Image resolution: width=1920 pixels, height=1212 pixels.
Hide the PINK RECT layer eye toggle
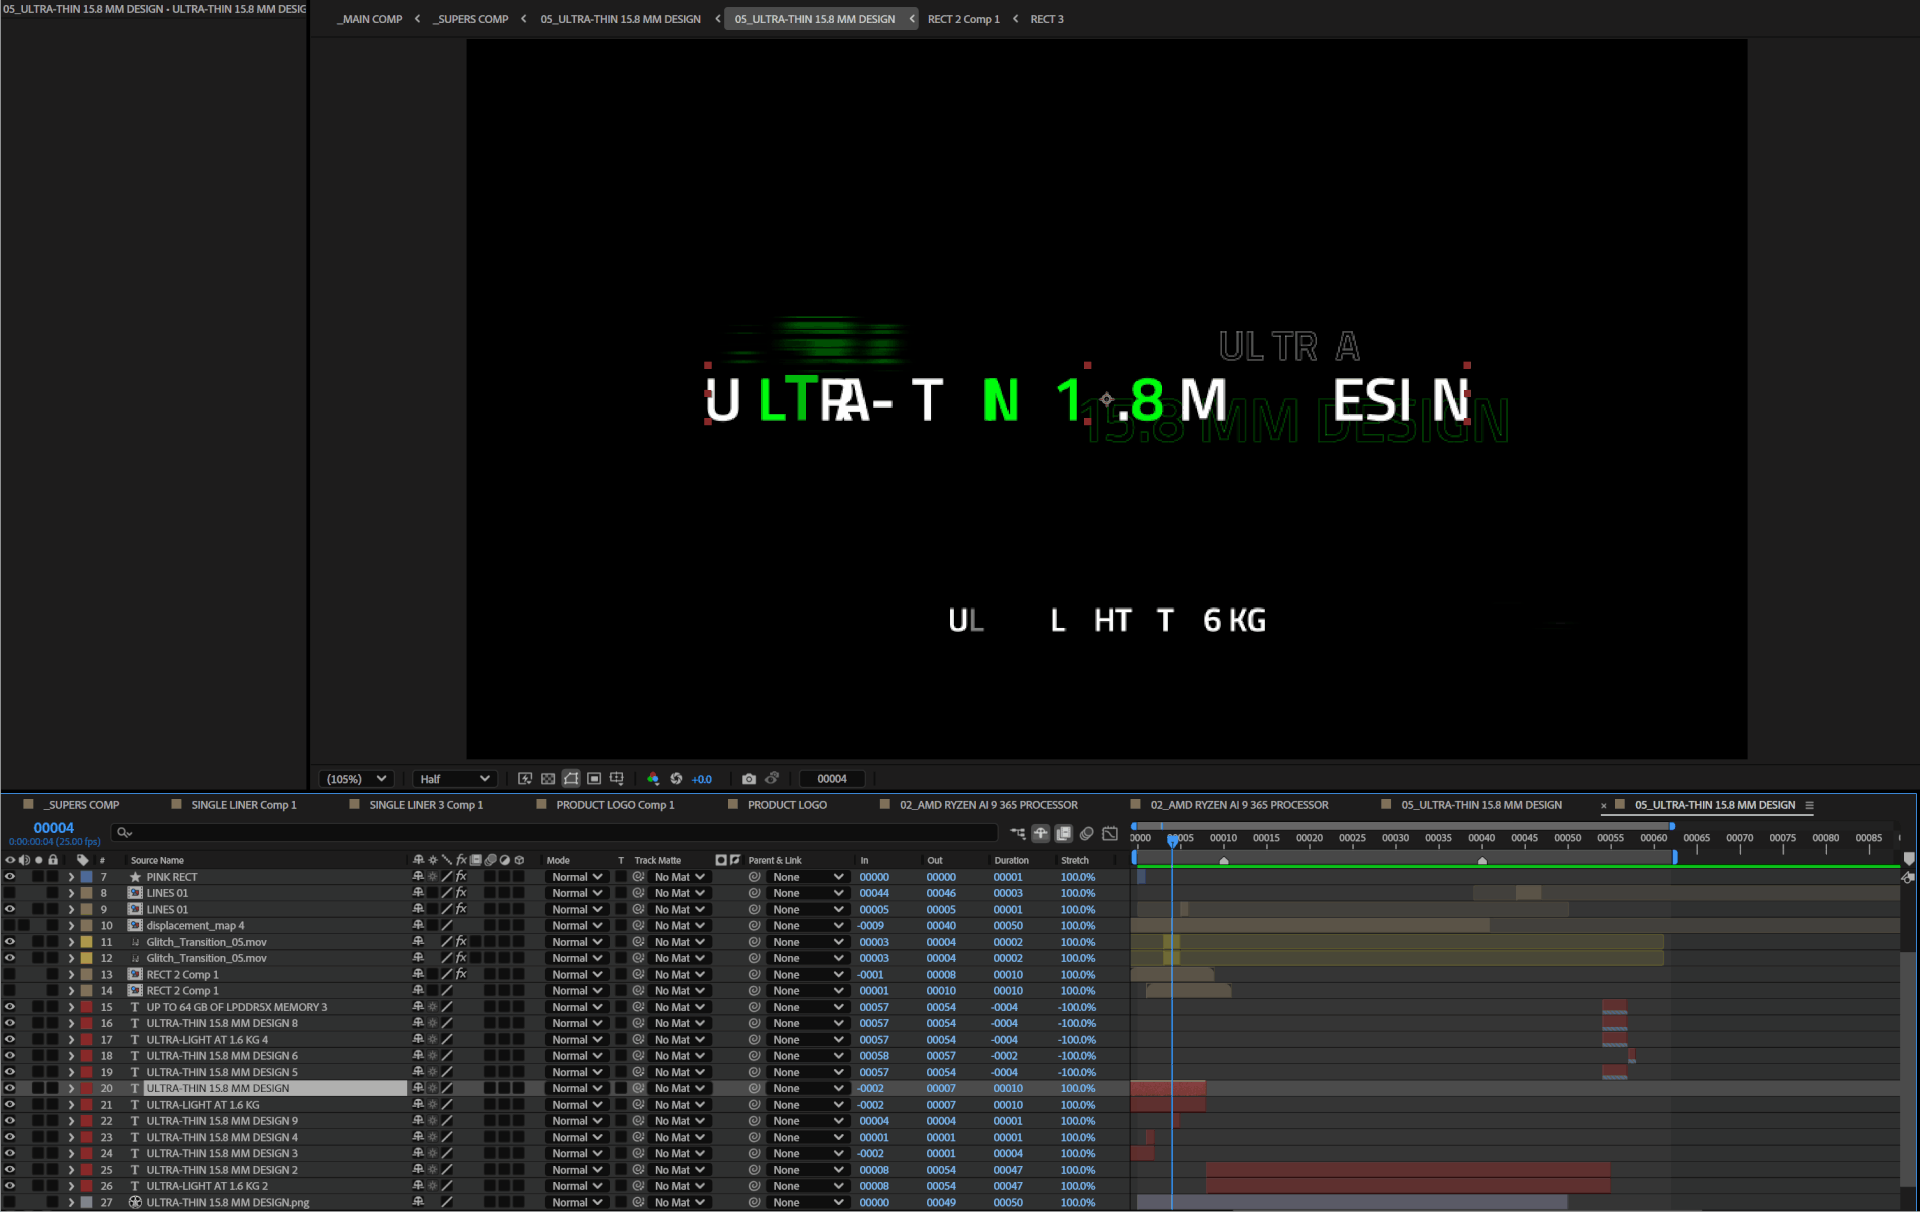10,877
